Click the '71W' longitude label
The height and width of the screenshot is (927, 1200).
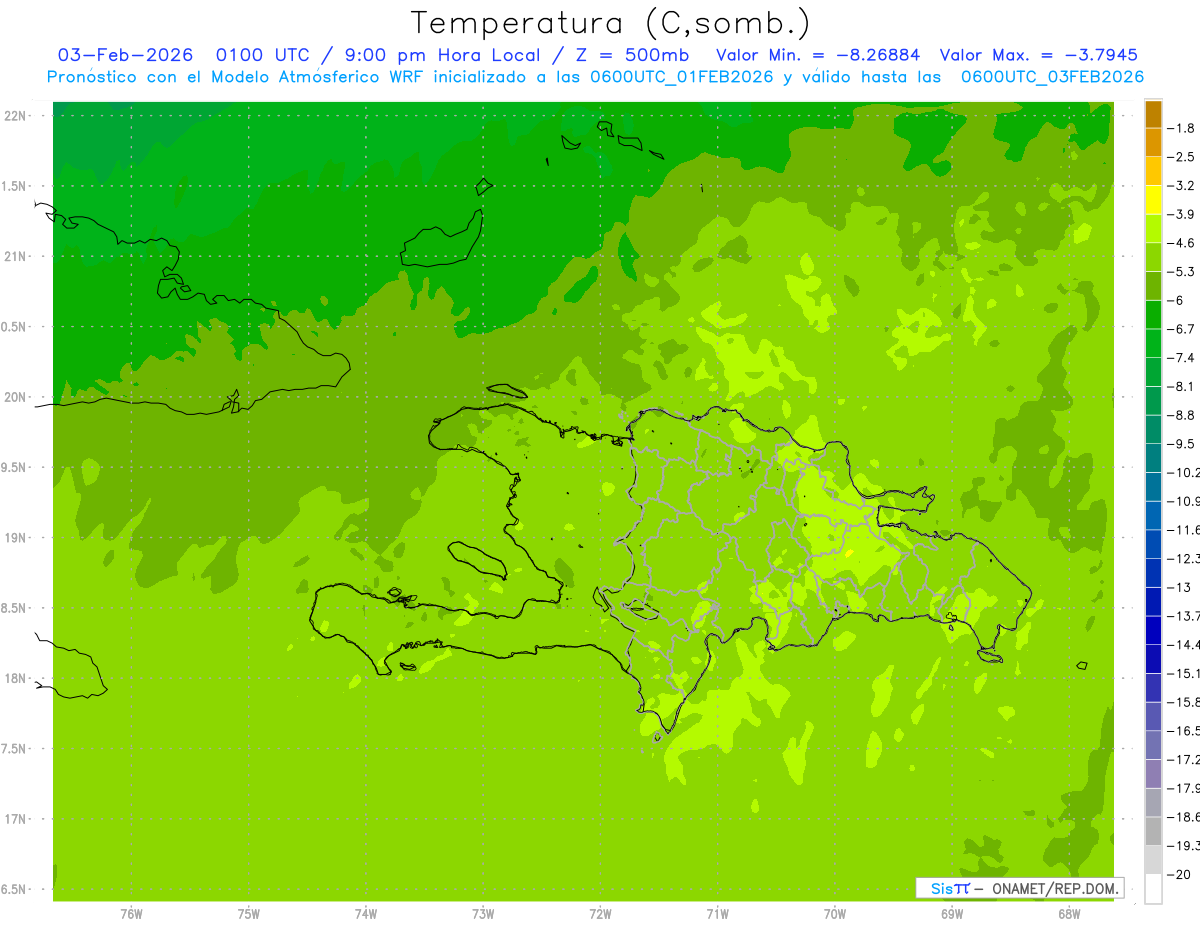click(x=717, y=913)
